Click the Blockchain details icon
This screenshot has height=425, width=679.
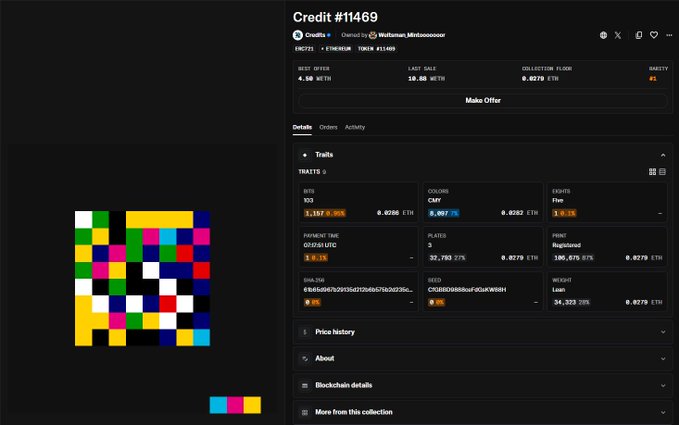(x=305, y=385)
